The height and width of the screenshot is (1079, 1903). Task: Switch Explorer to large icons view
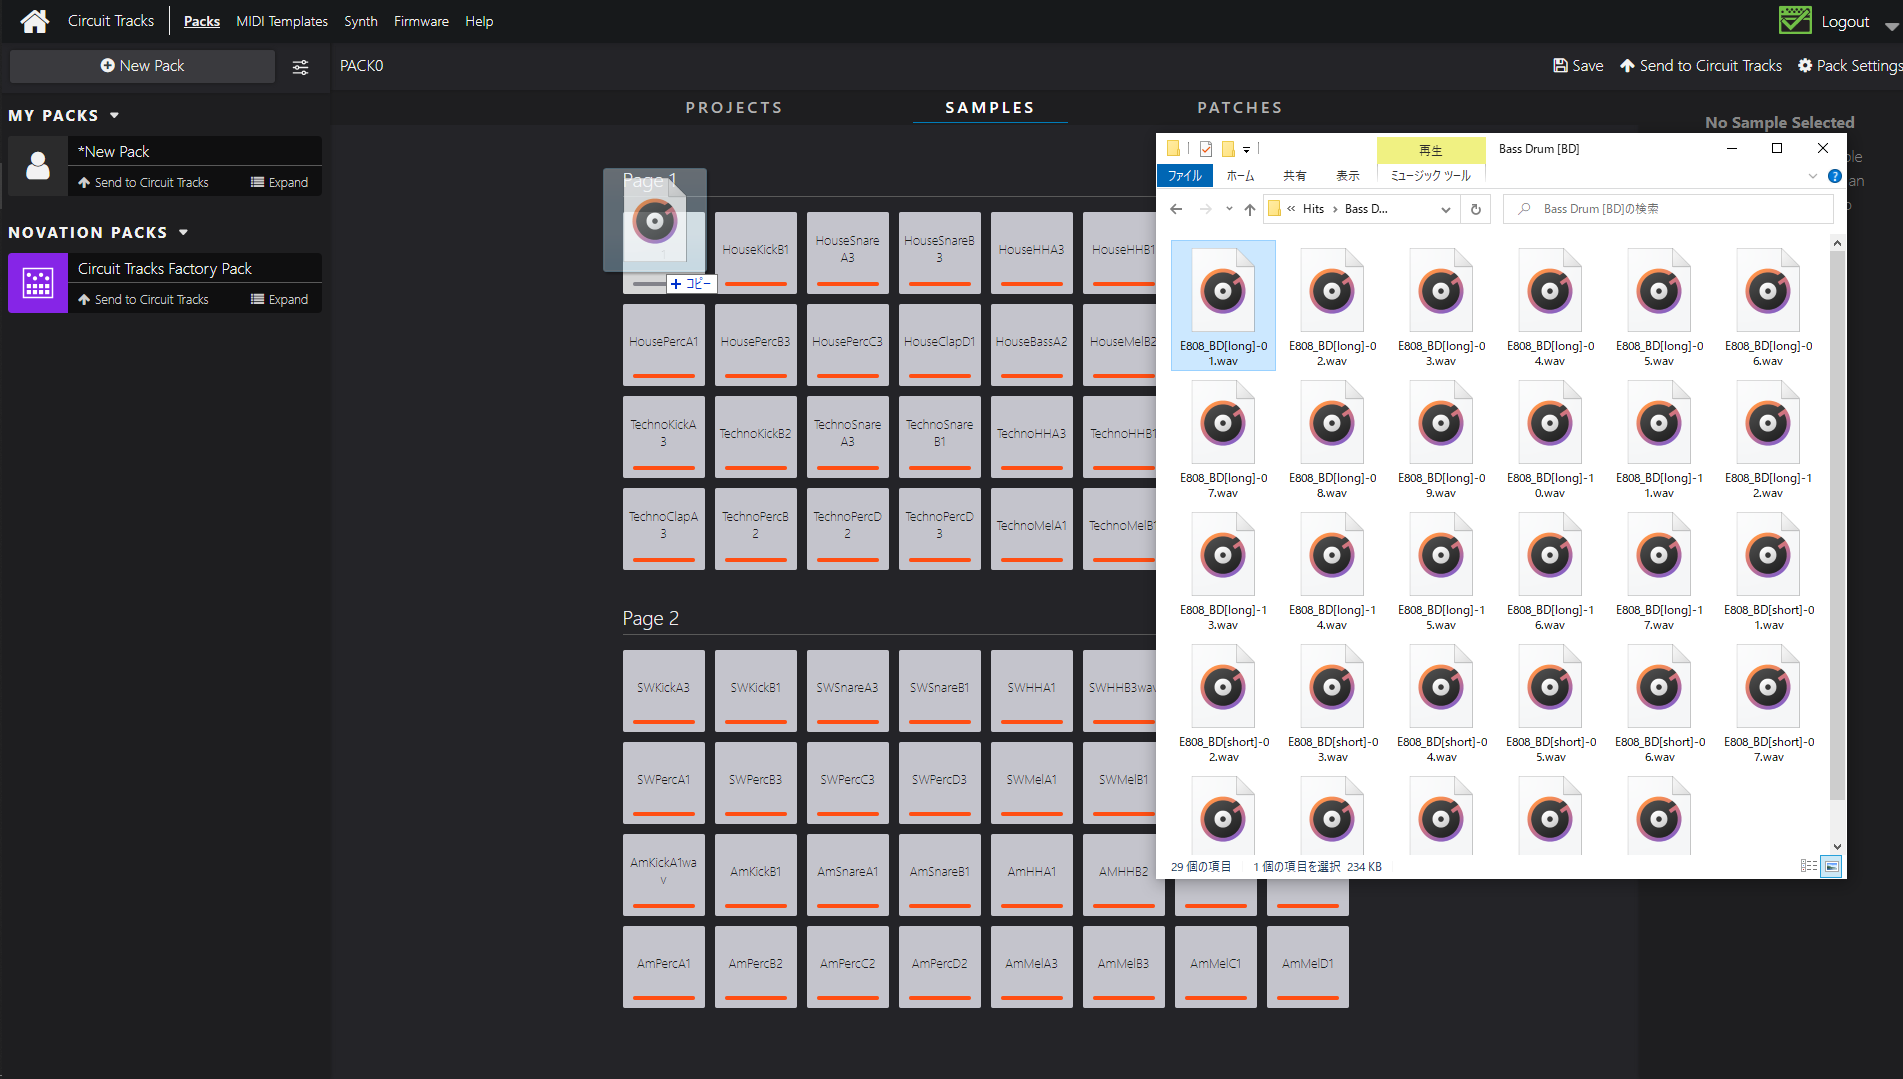coord(1831,866)
